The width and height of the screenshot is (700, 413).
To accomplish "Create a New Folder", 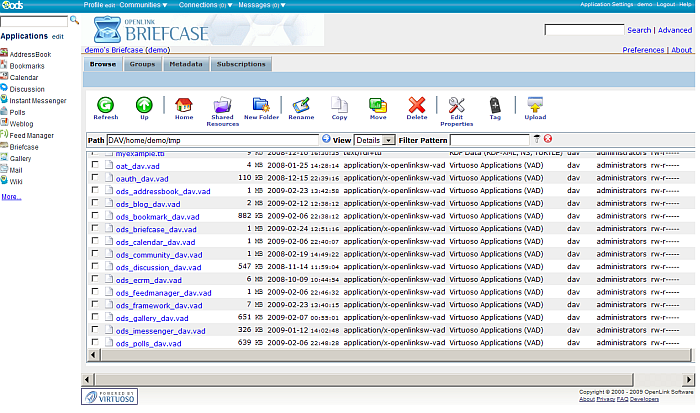I will tap(261, 103).
